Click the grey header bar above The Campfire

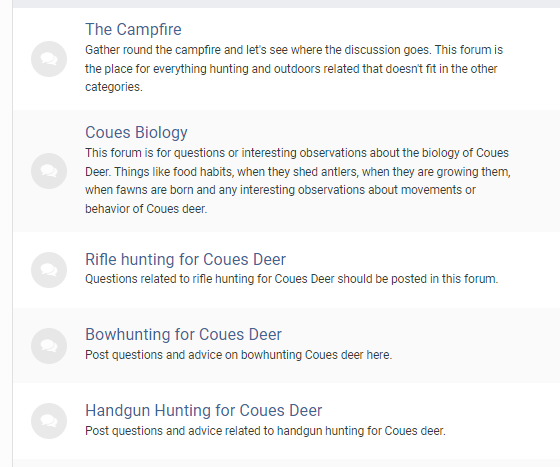(x=286, y=4)
